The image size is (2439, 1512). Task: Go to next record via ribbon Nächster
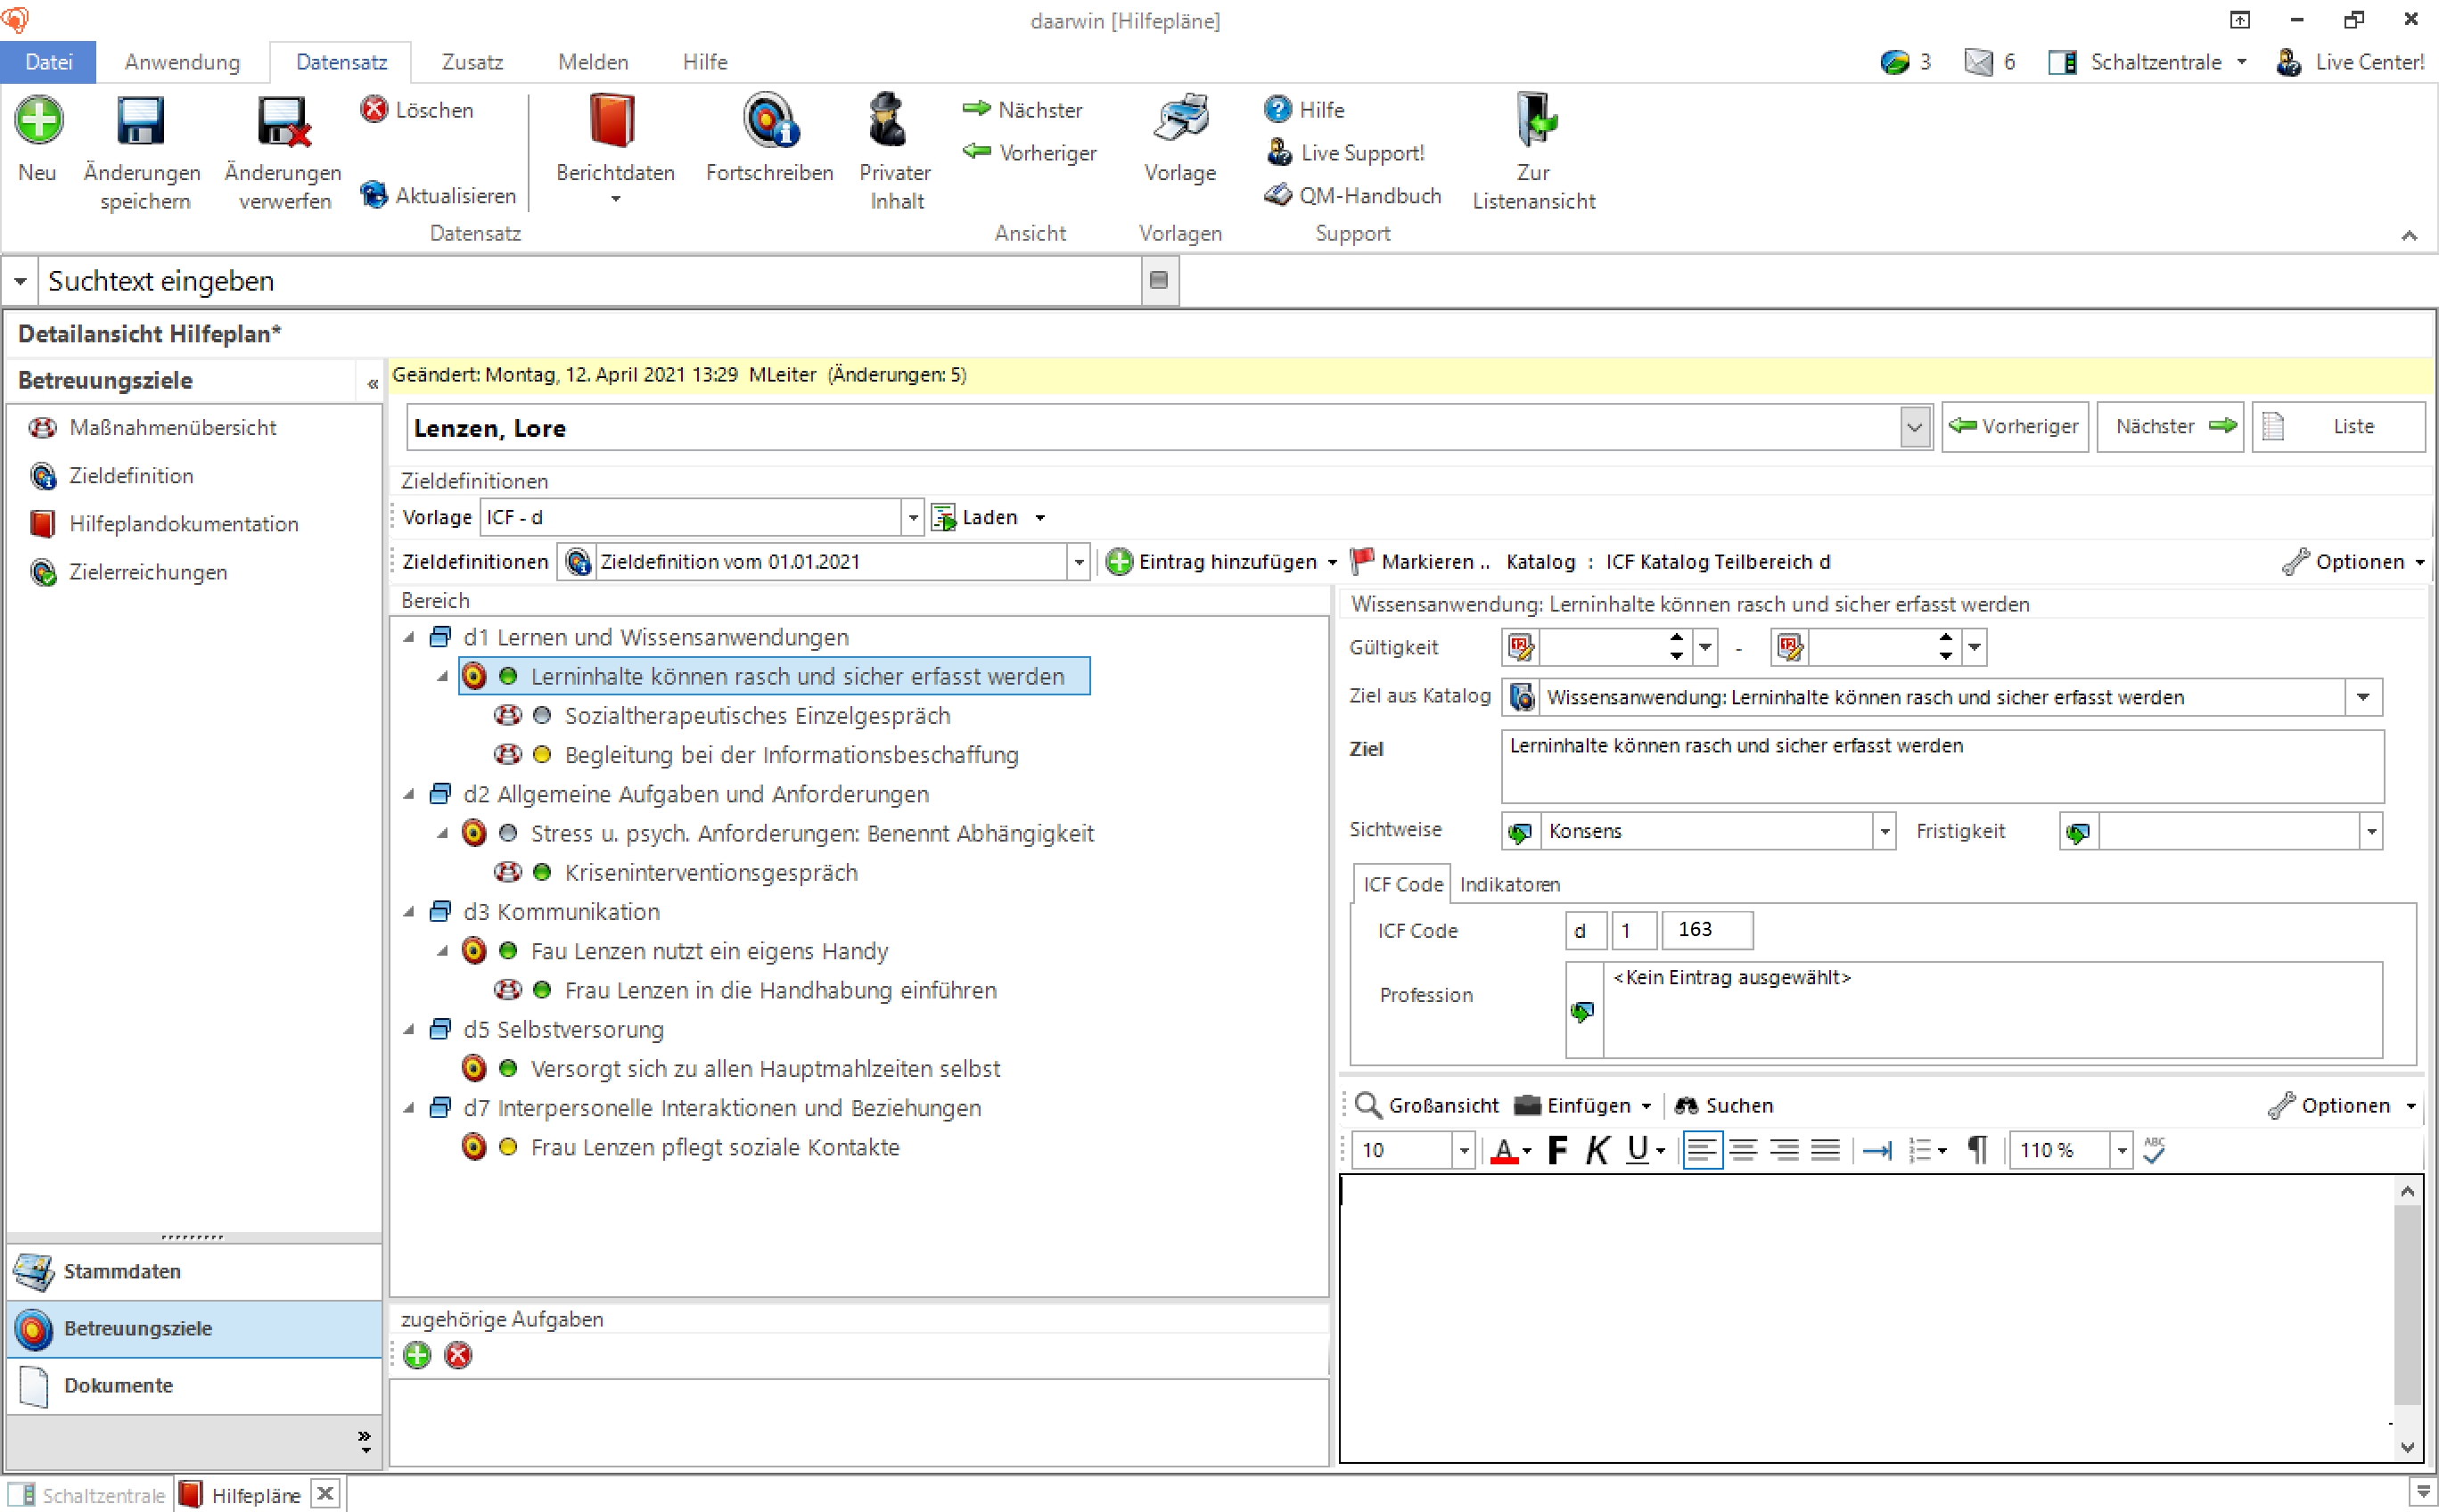click(x=1023, y=109)
